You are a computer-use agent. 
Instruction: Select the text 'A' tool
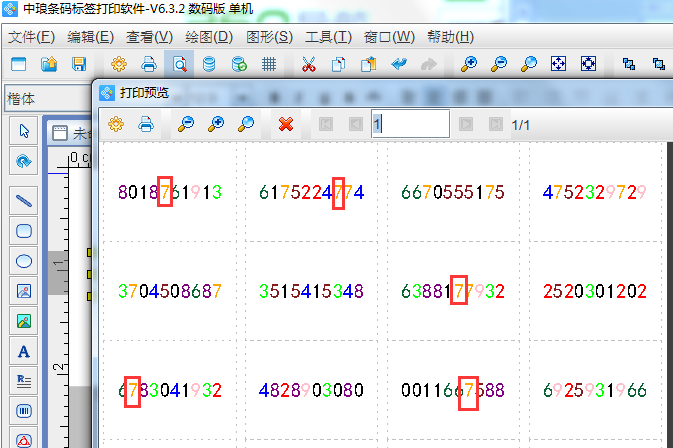(24, 351)
